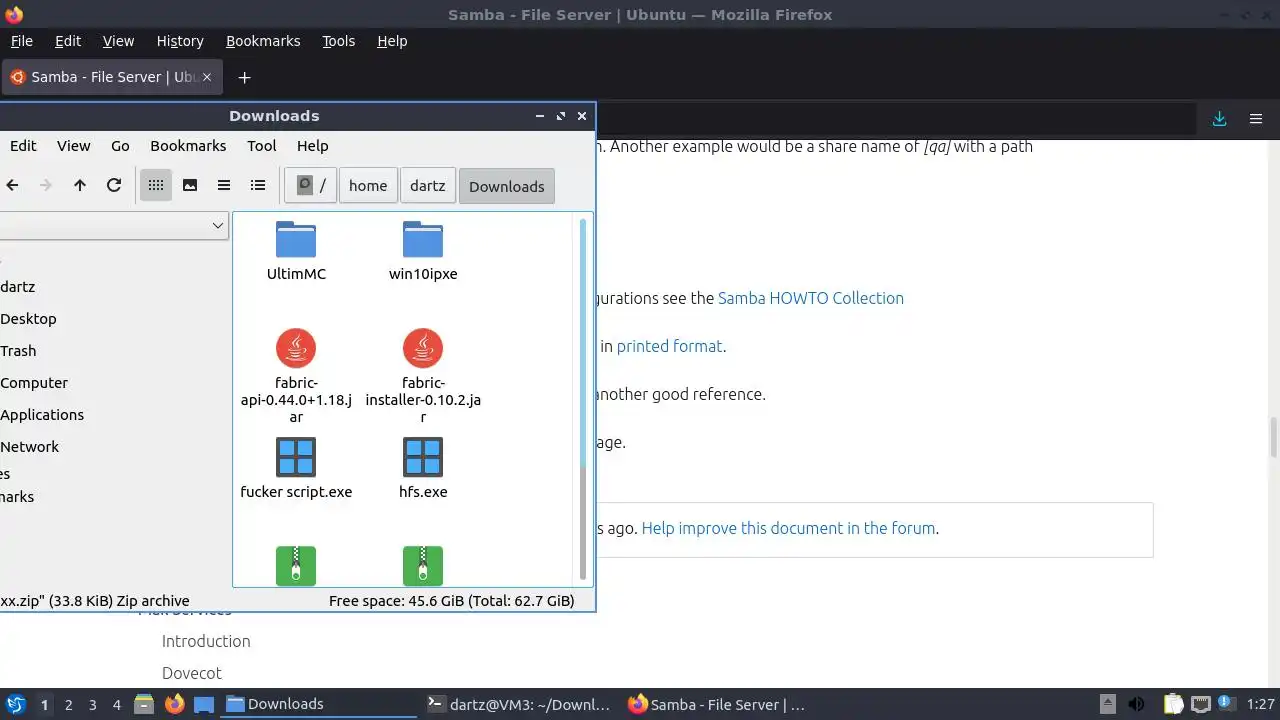Select fabric-api-0.44.0+1.18.jar file
Screen dimensions: 1280x720
coord(296,376)
